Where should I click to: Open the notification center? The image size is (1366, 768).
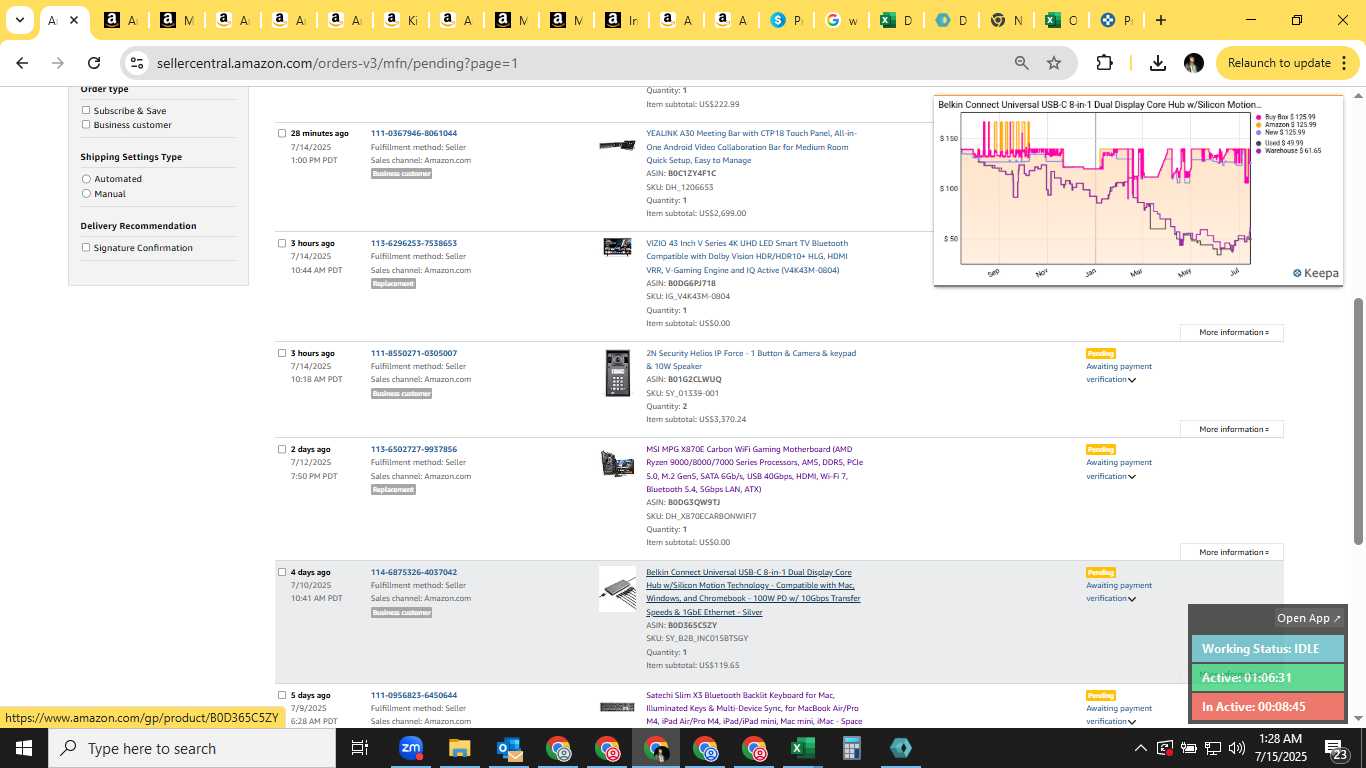tap(1337, 748)
